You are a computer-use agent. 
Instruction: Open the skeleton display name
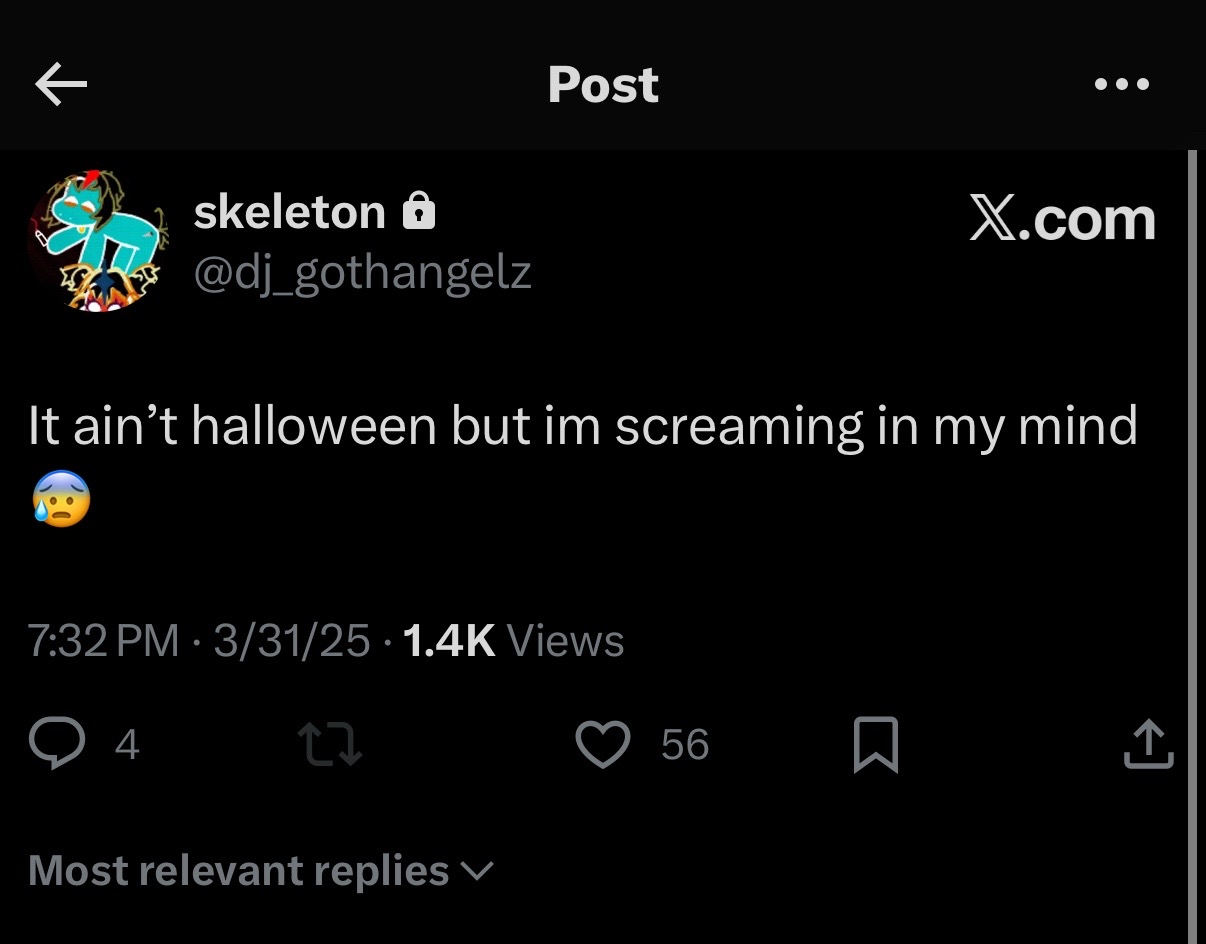(x=289, y=212)
